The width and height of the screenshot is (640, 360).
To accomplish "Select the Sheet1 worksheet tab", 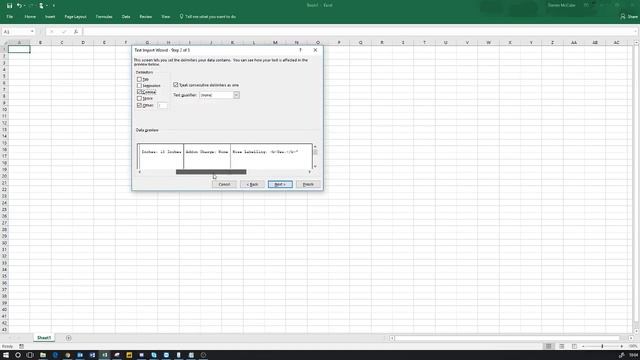I will point(44,338).
